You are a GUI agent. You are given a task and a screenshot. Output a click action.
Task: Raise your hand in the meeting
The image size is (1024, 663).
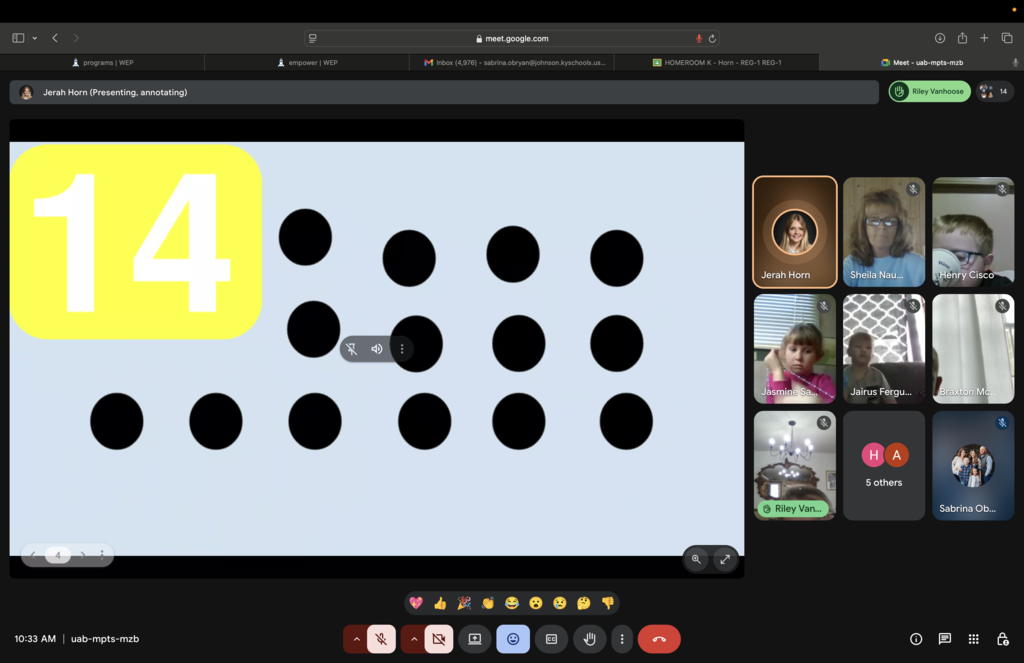click(x=590, y=639)
